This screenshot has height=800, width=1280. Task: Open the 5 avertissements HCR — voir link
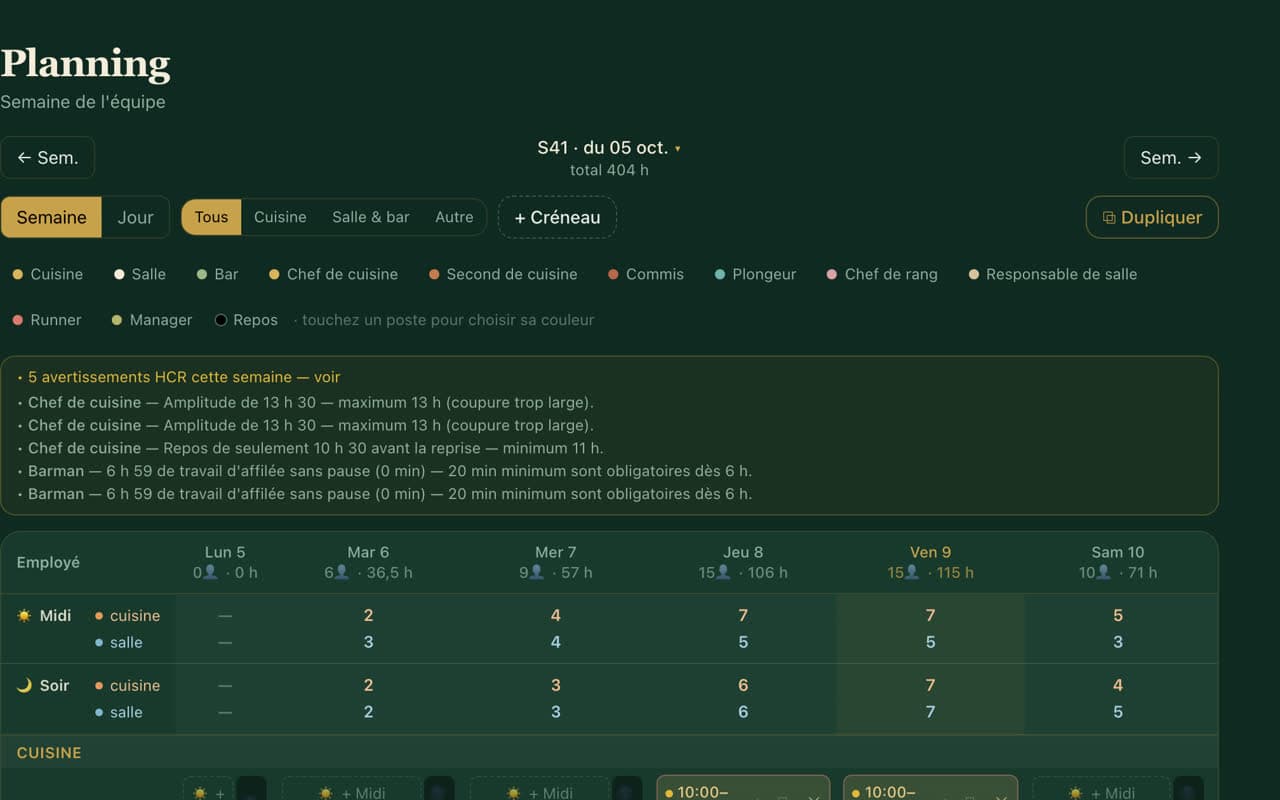coord(184,377)
